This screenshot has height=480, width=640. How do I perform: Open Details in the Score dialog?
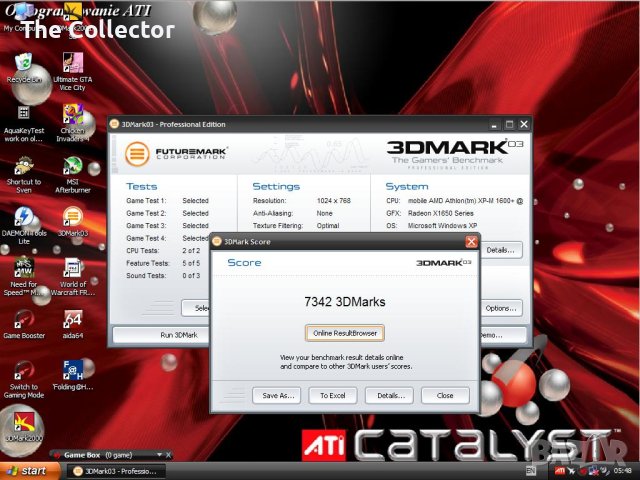[389, 396]
